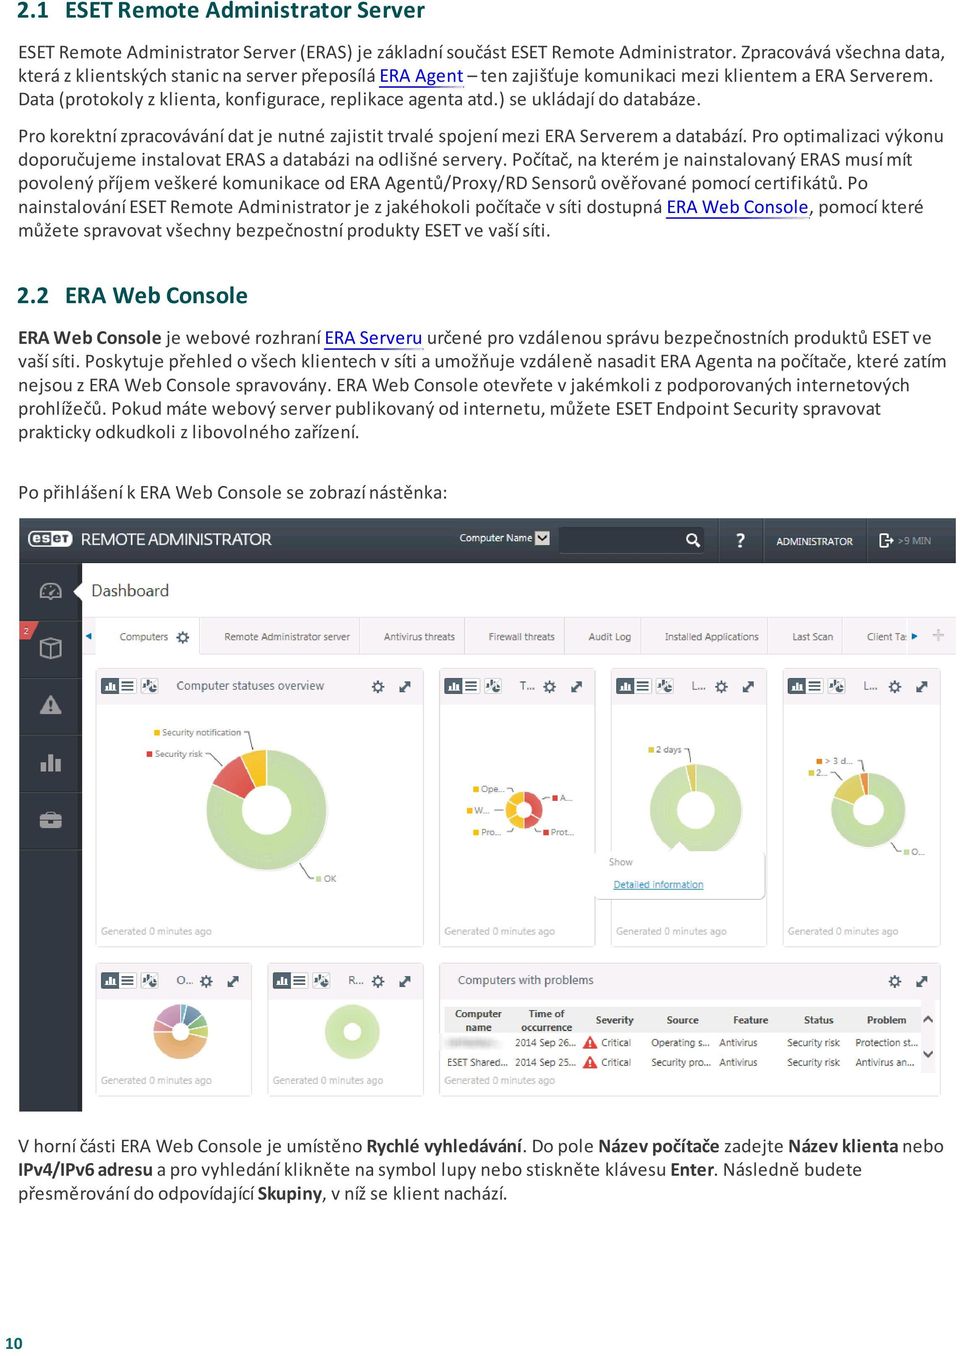Click the OK legend swatch
Image resolution: width=960 pixels, height=1356 pixels.
[318, 879]
